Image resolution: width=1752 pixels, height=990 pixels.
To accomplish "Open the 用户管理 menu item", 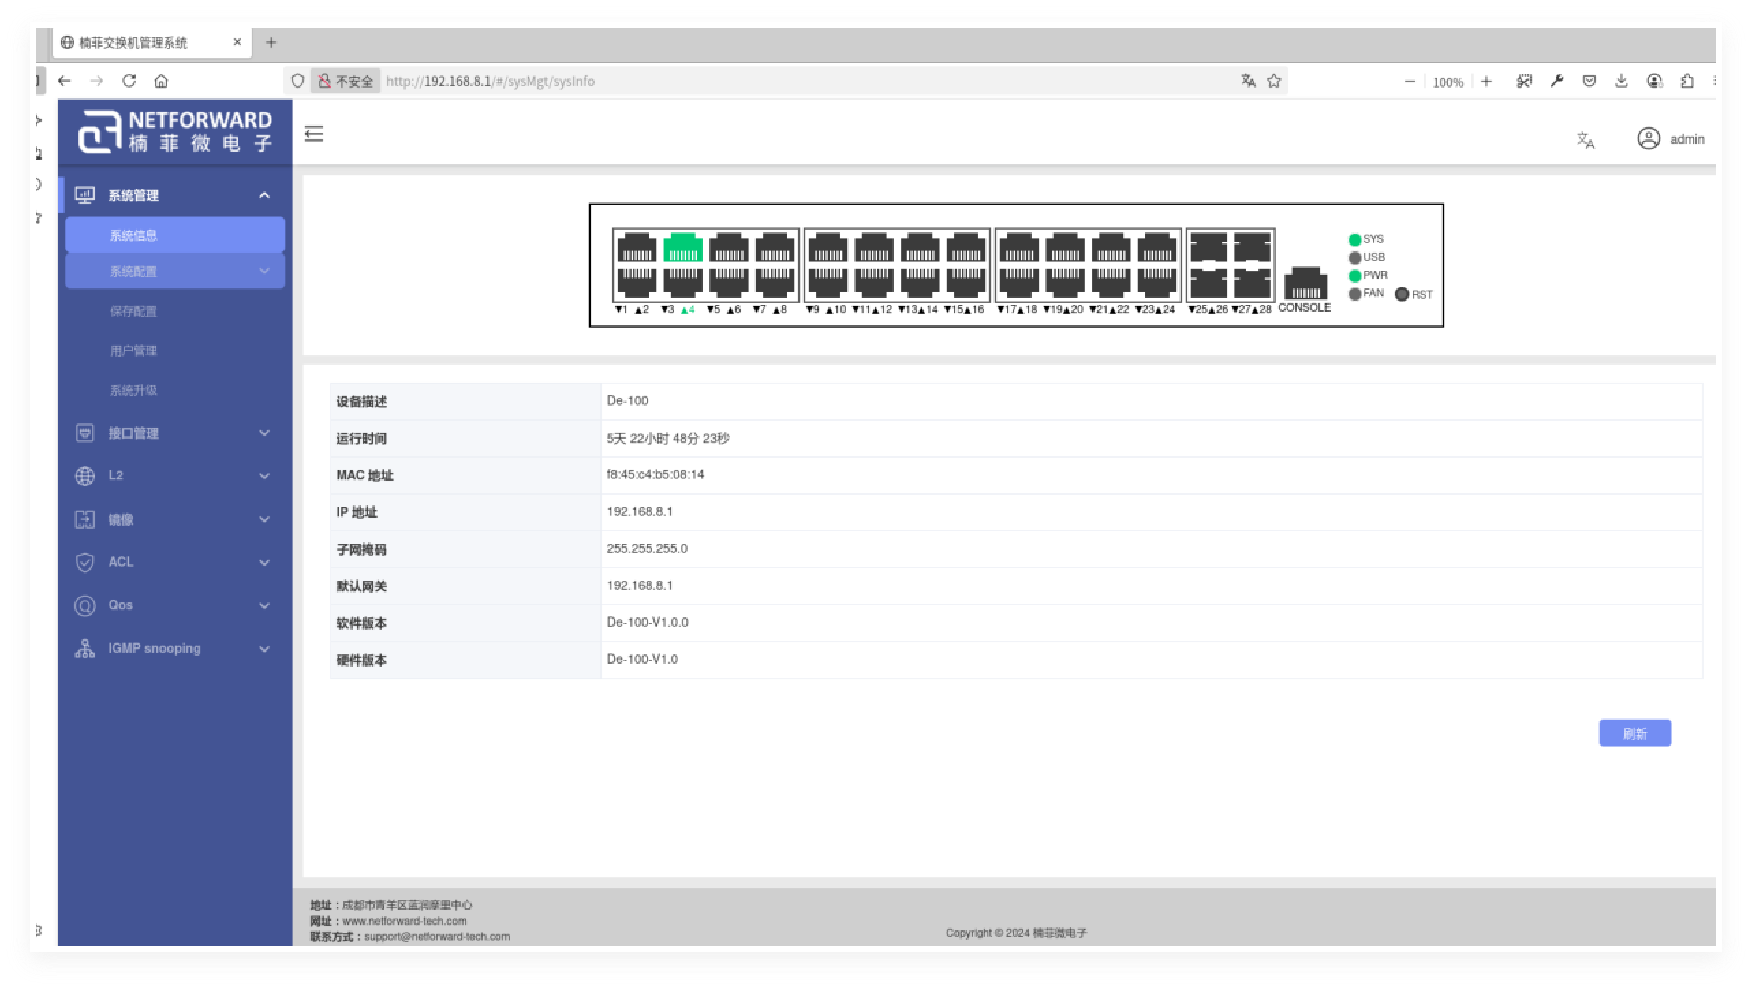I will pos(134,351).
